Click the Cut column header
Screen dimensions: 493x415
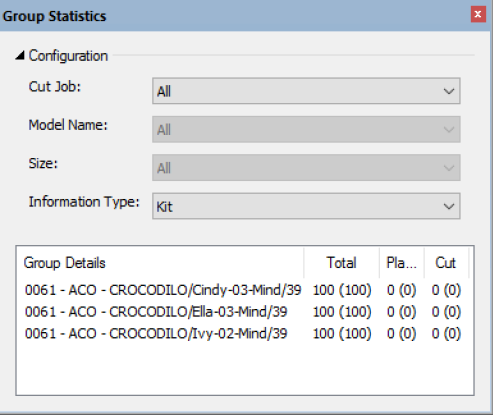pyautogui.click(x=447, y=263)
